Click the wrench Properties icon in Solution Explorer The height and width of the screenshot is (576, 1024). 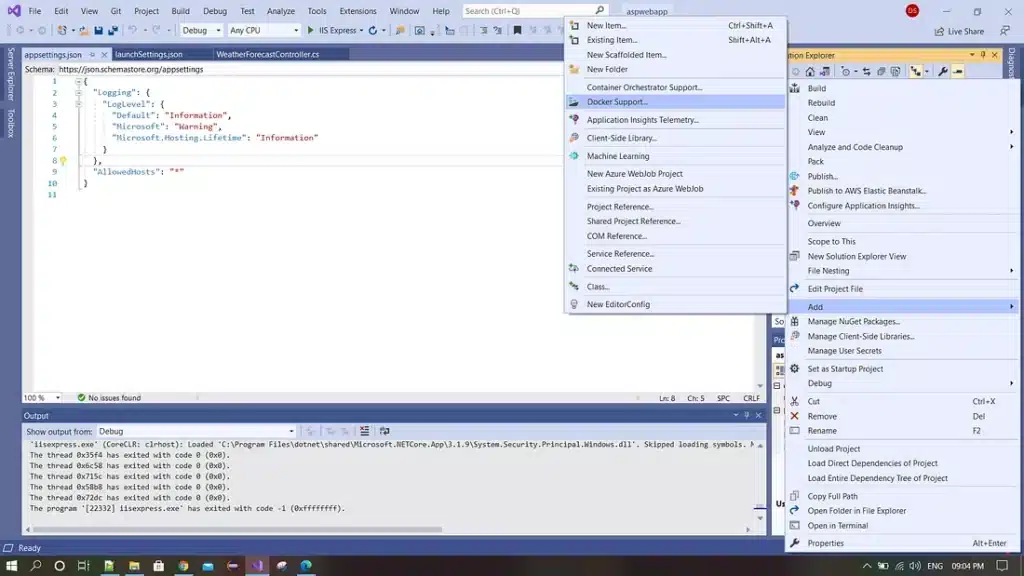coord(942,72)
